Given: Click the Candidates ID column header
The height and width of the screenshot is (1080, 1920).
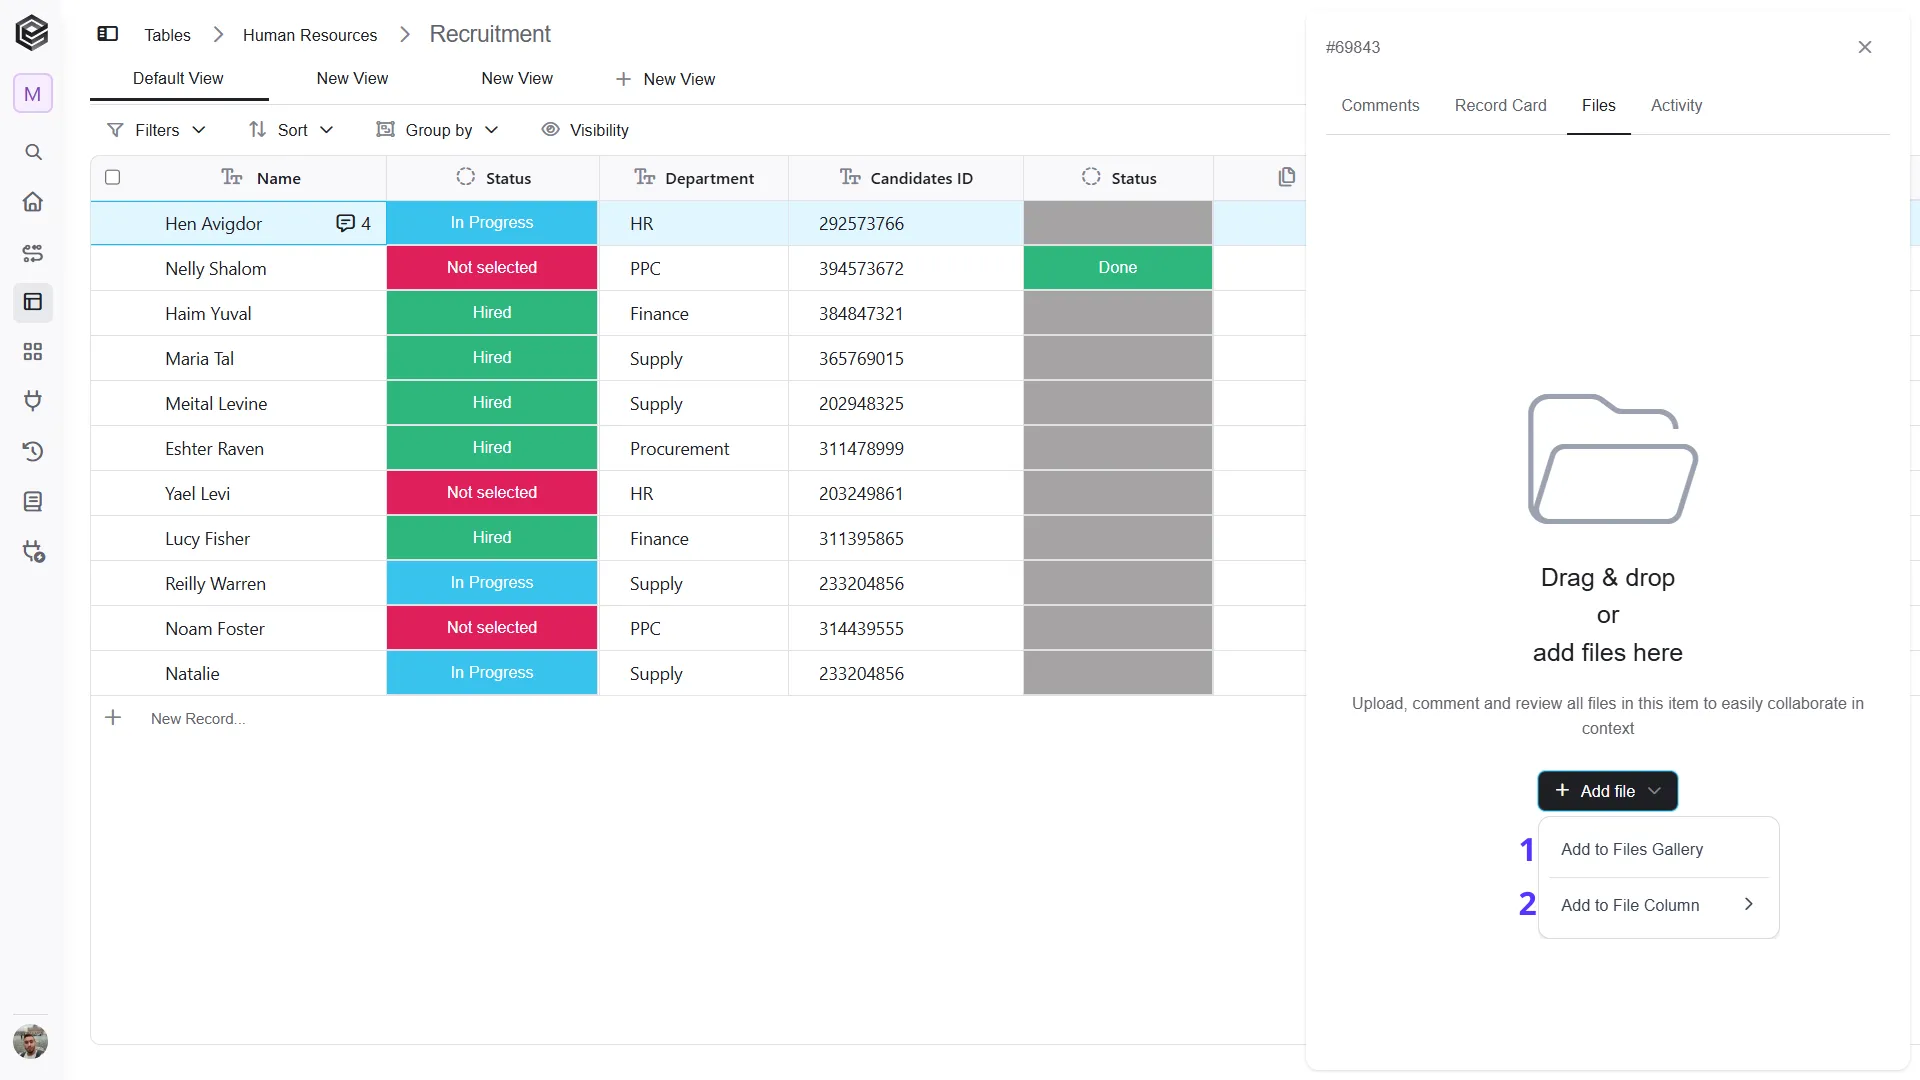Looking at the screenshot, I should (x=906, y=178).
